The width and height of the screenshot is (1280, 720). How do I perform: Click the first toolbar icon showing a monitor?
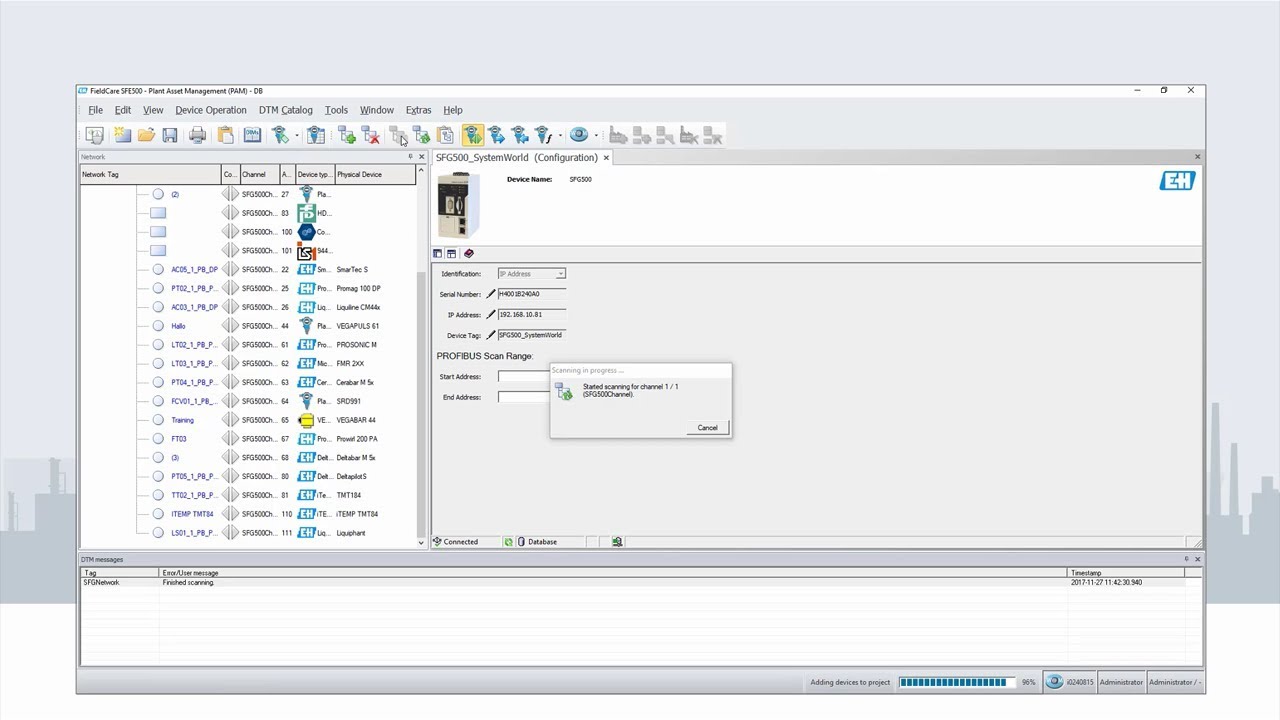(x=94, y=135)
